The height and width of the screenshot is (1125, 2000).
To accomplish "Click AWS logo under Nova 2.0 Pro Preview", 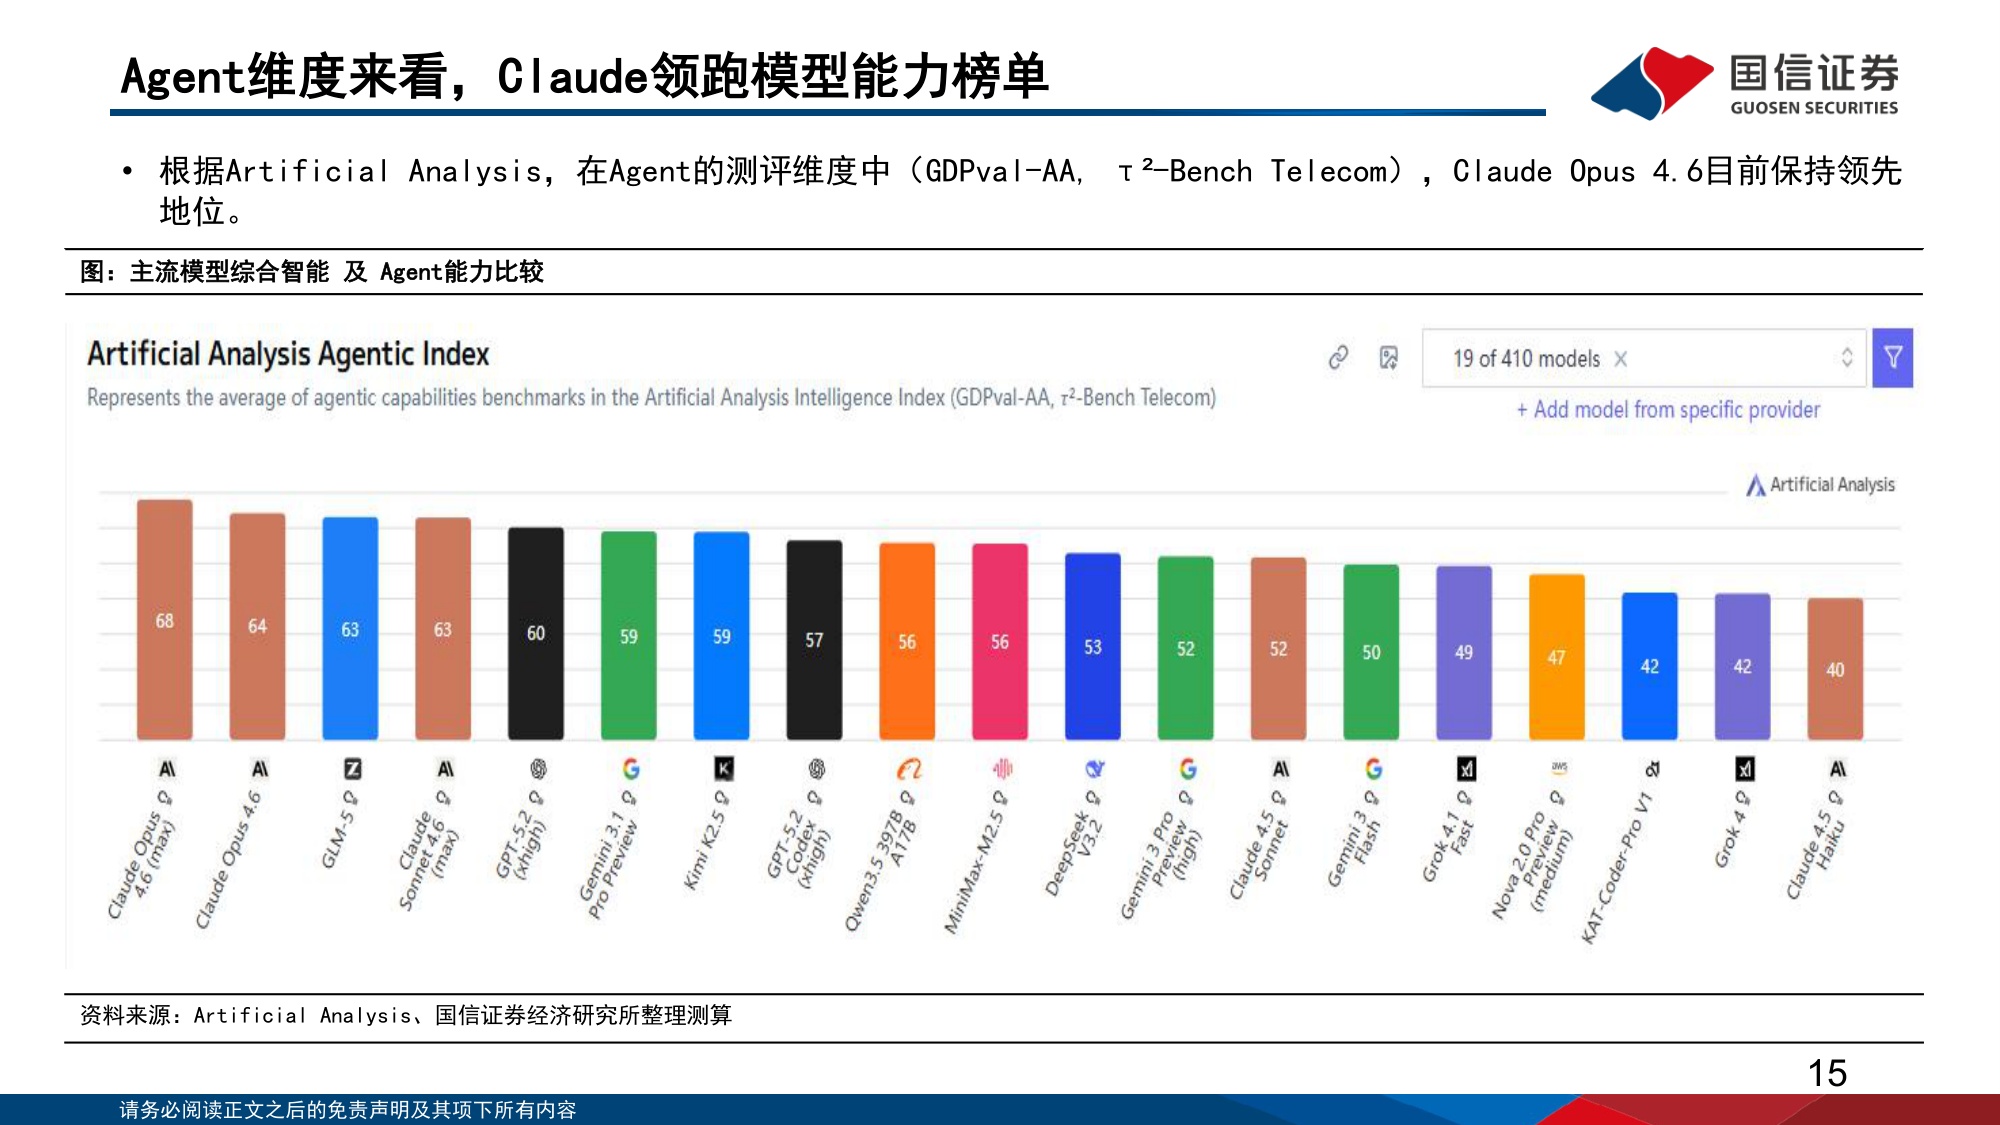I will tap(1559, 768).
